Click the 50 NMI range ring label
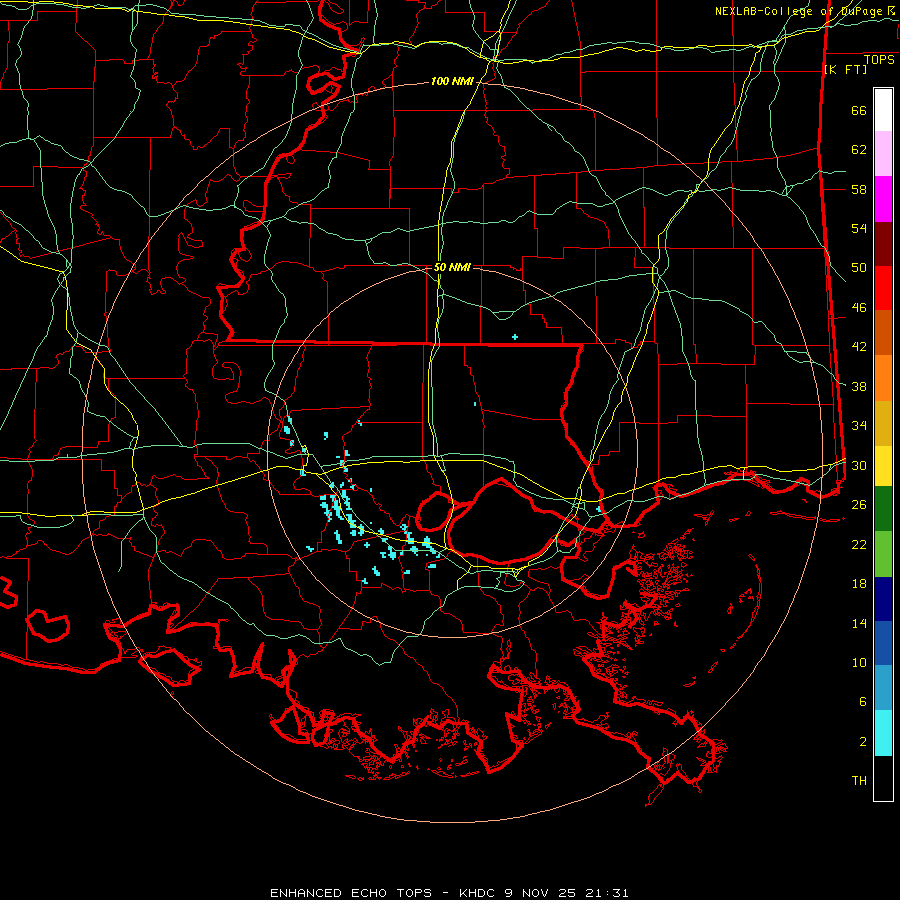The height and width of the screenshot is (900, 900). [x=452, y=267]
